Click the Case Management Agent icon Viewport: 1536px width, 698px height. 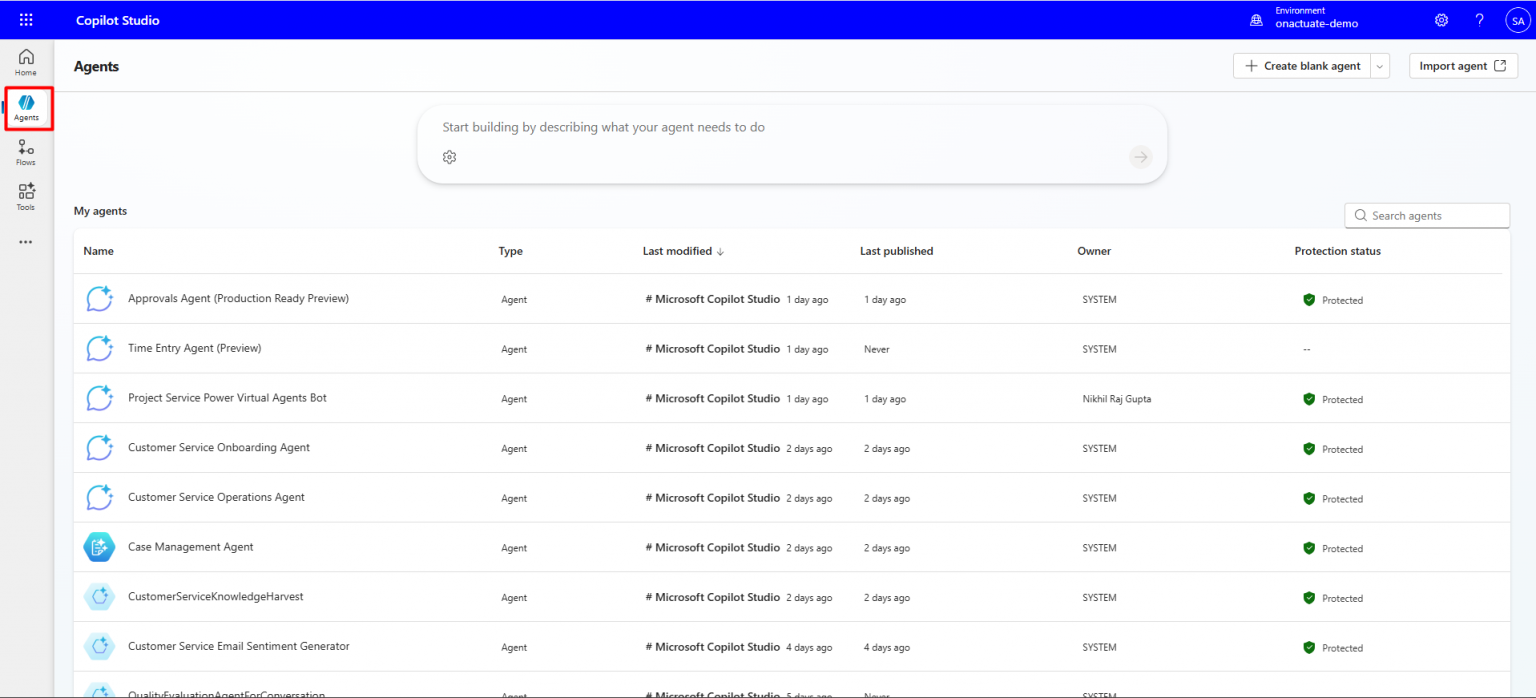click(99, 547)
